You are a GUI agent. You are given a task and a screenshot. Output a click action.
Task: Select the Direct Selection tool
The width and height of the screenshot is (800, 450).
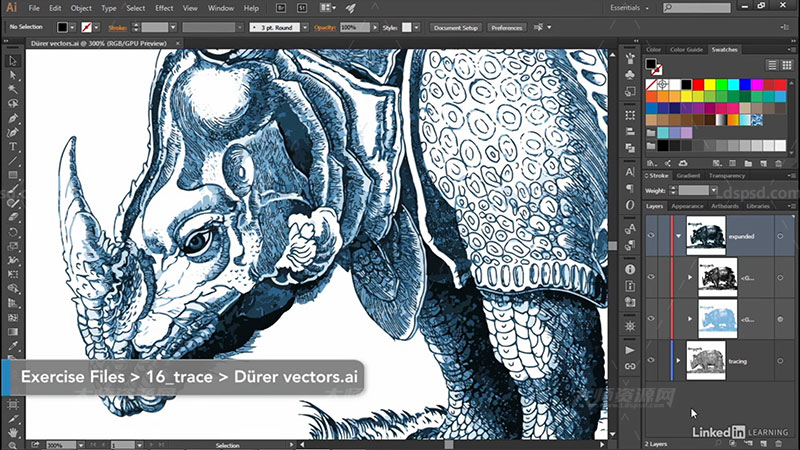pyautogui.click(x=13, y=75)
